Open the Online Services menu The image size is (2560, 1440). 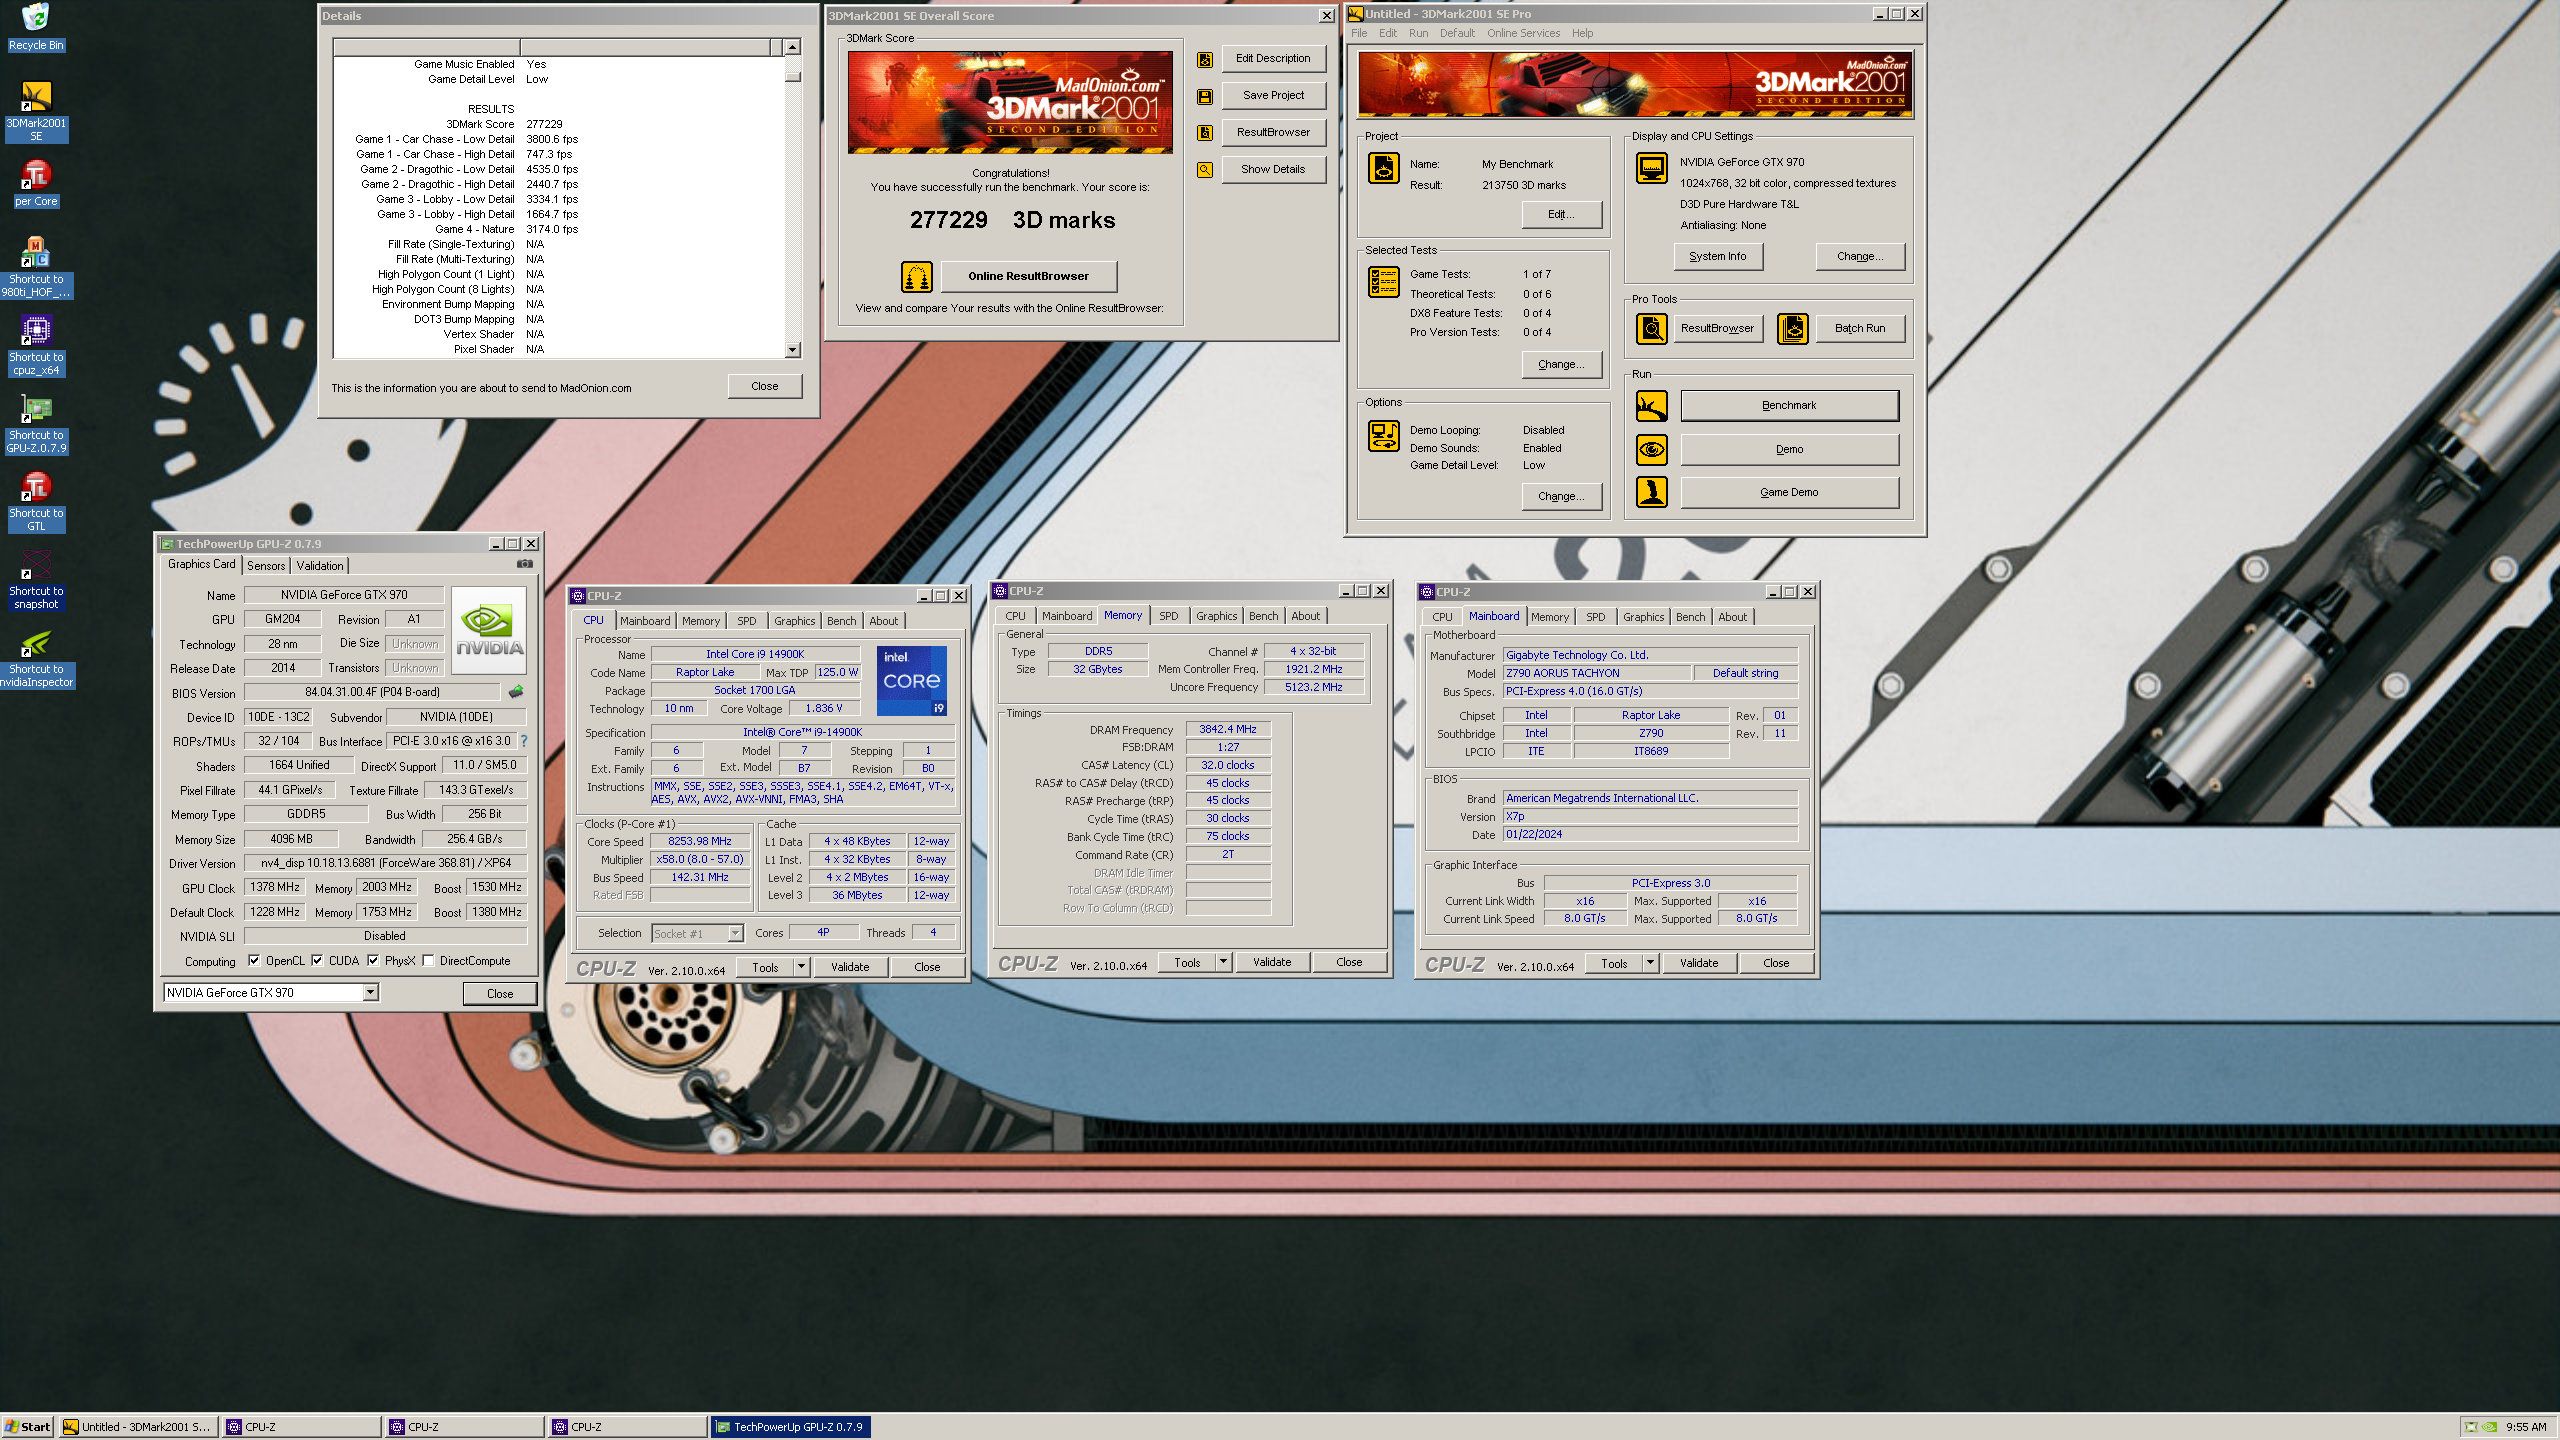[1523, 33]
